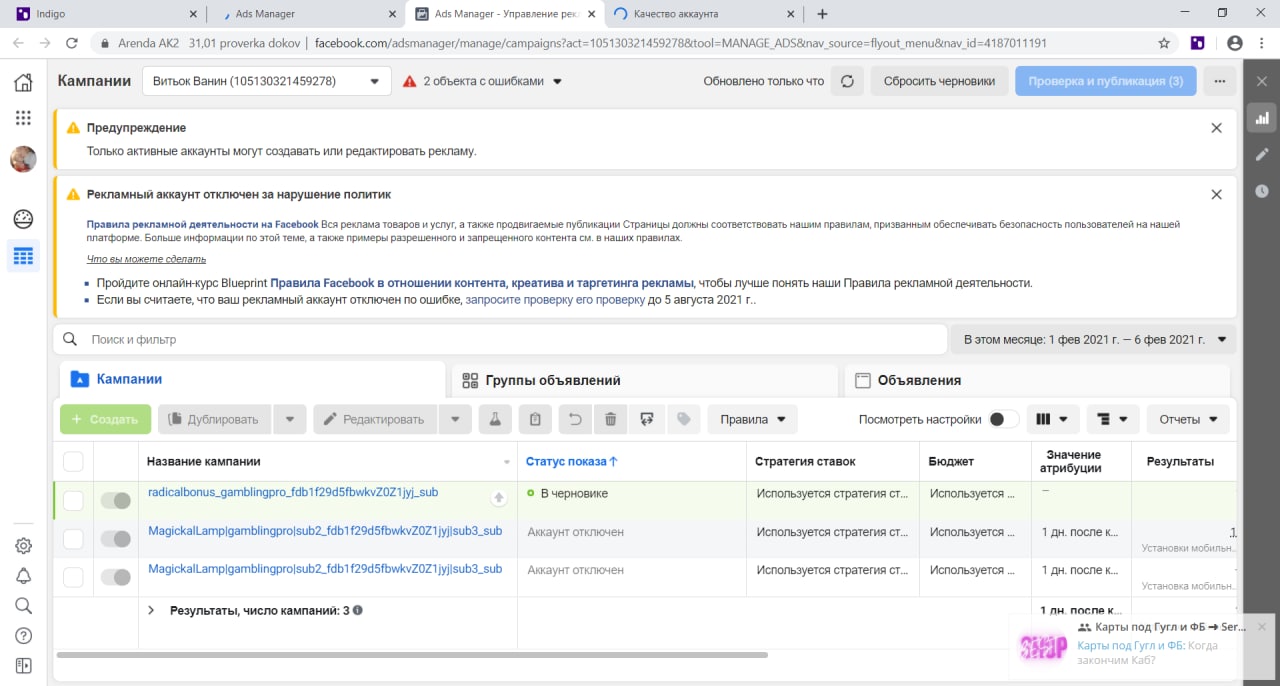
Task: Click the tag label icon in toolbar
Action: point(683,419)
